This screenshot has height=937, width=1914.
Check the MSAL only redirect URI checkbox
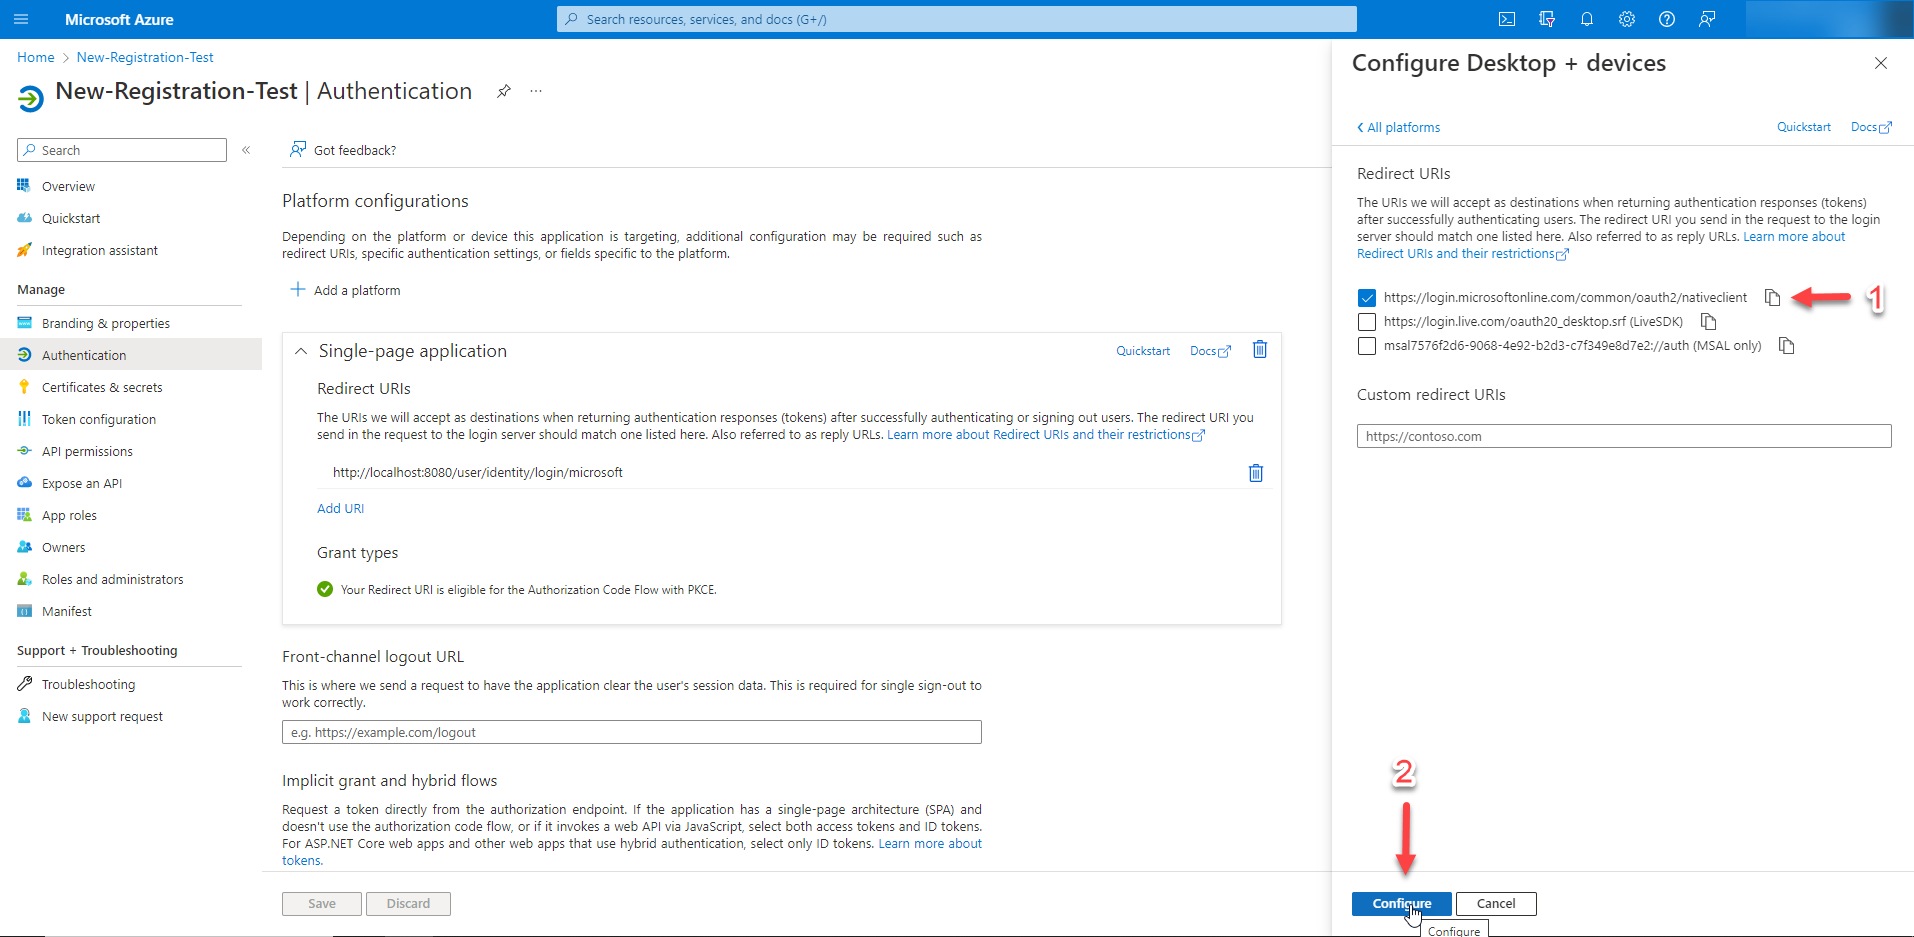(x=1367, y=346)
